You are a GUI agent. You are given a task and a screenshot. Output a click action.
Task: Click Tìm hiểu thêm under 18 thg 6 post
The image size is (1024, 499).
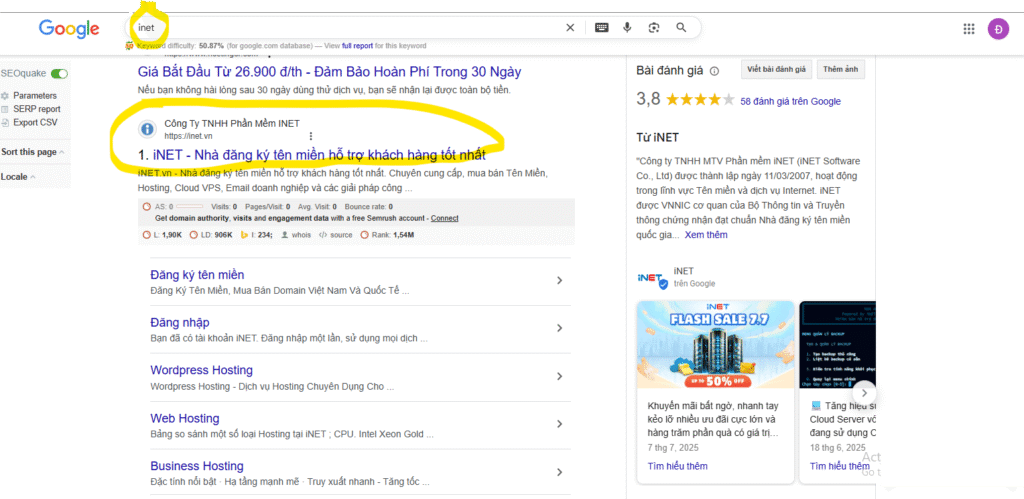point(840,466)
